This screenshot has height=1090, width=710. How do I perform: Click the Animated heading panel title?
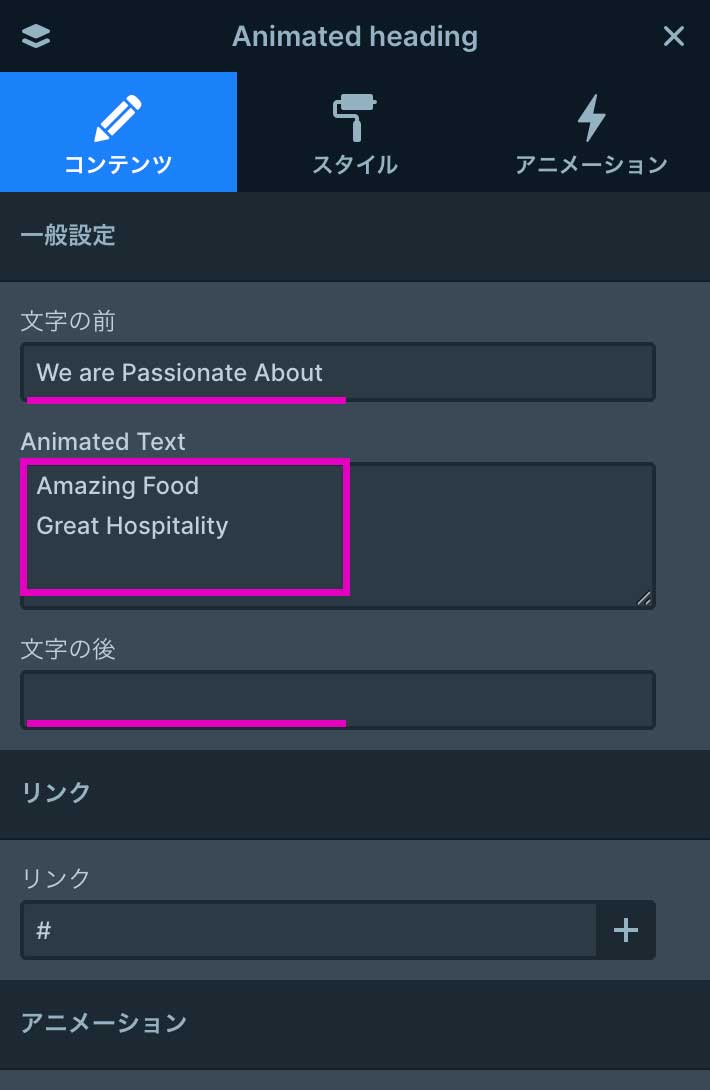[x=355, y=37]
